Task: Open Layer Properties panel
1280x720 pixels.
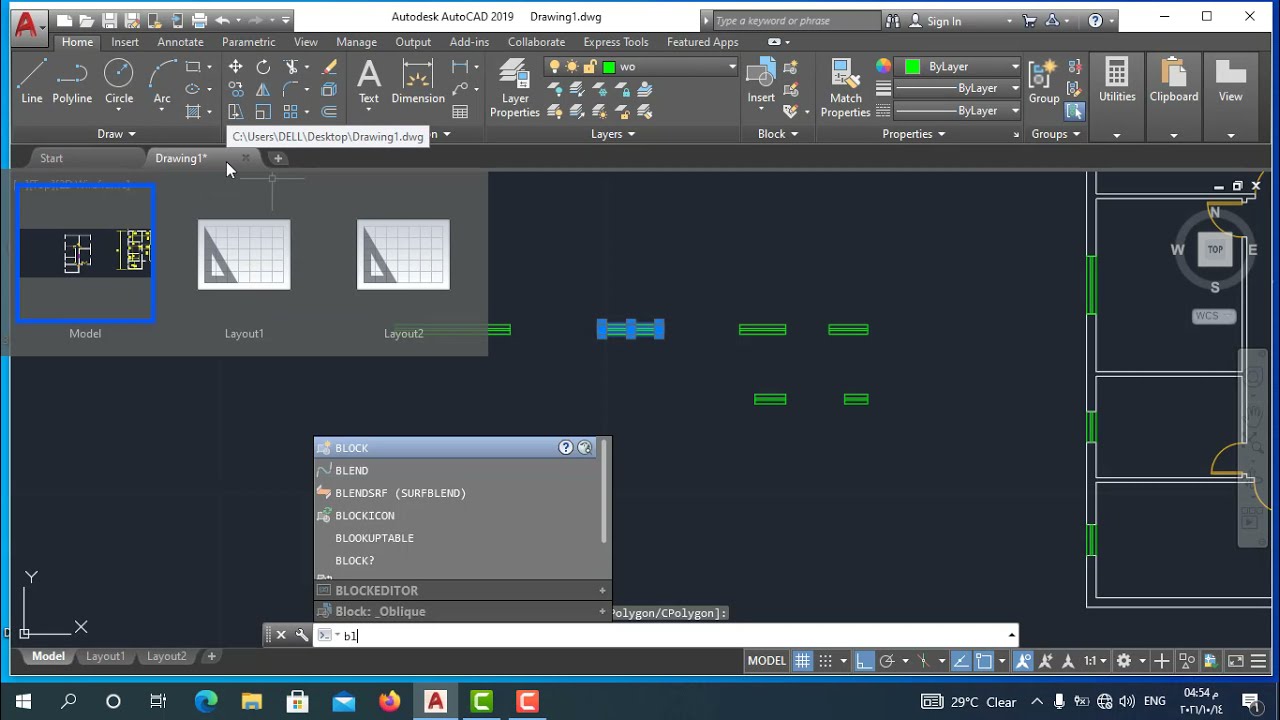Action: pos(515,88)
